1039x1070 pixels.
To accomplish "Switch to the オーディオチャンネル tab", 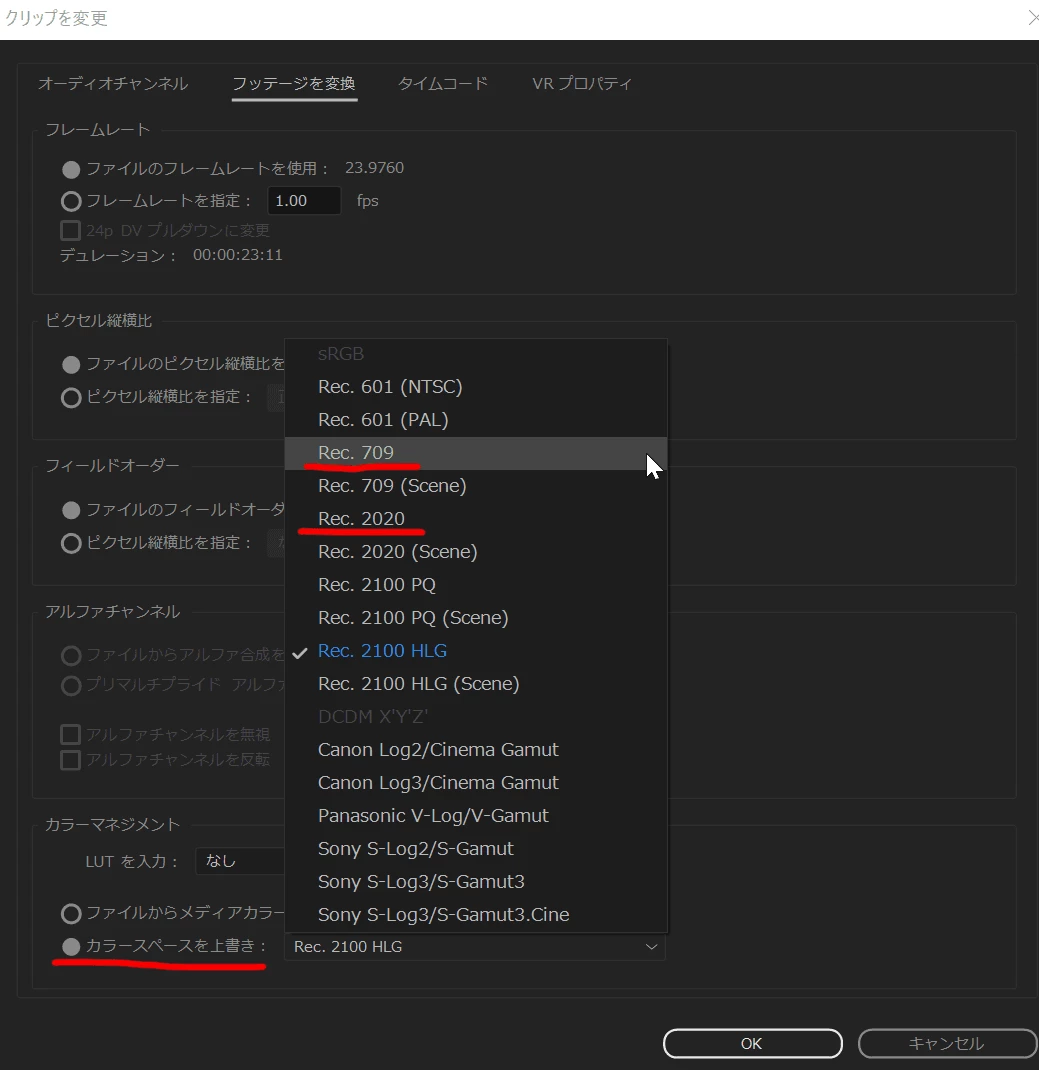I will 113,83.
